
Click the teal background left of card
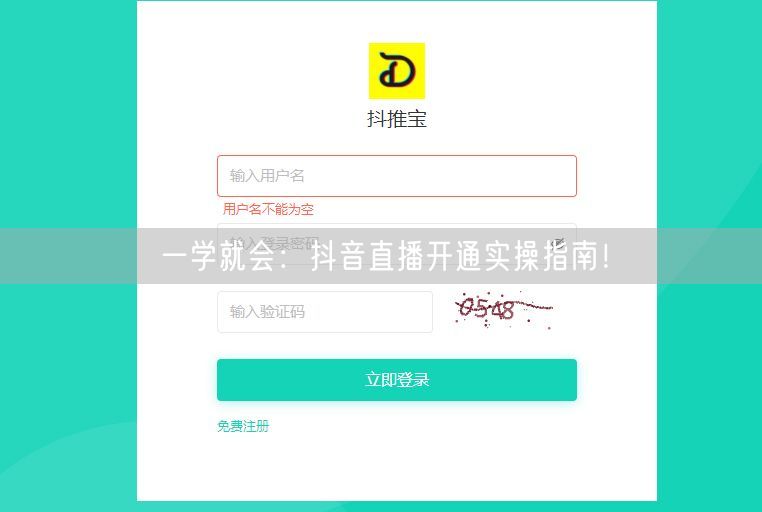coord(68,121)
